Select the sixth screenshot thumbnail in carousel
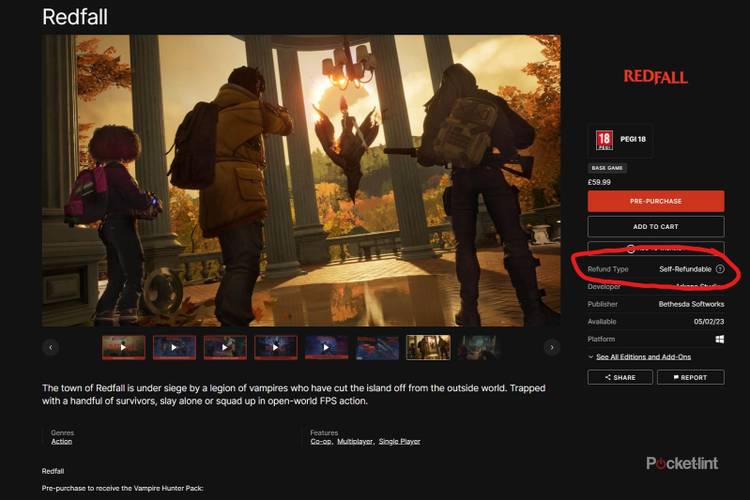The height and width of the screenshot is (500, 750). click(x=377, y=348)
